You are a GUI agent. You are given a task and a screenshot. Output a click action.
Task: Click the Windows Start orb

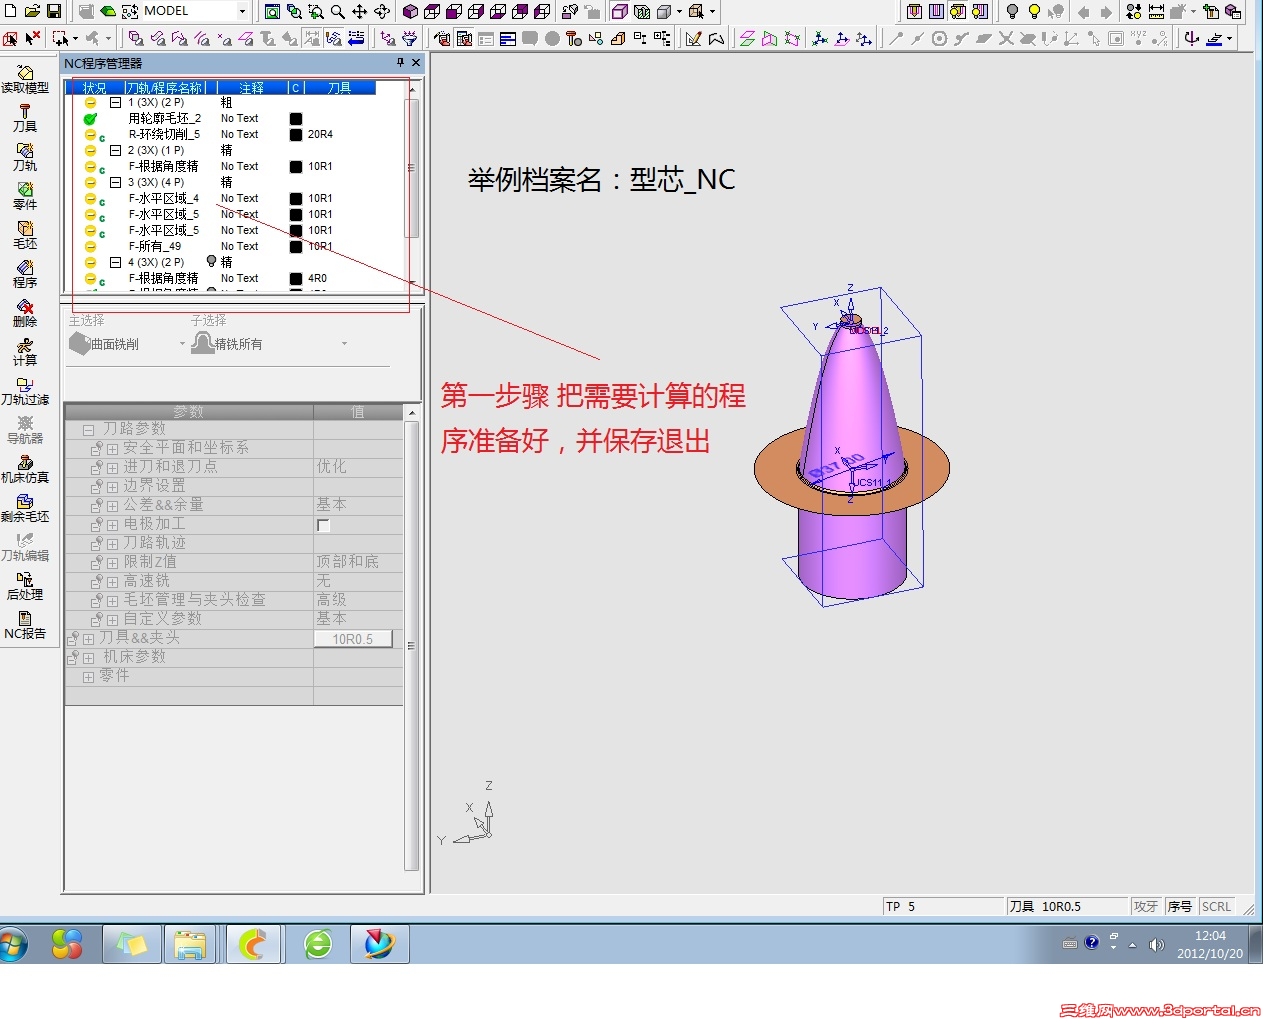click(x=13, y=944)
